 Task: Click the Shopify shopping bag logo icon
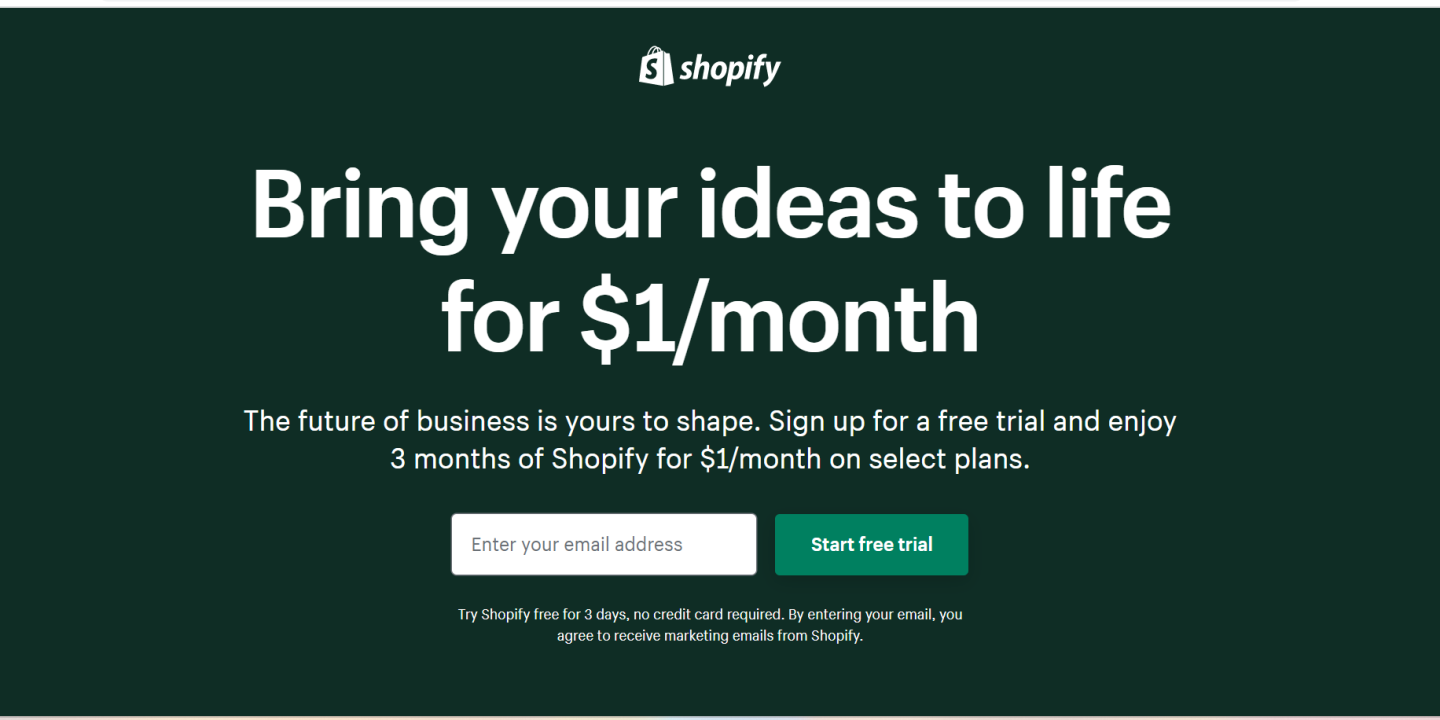coord(656,66)
